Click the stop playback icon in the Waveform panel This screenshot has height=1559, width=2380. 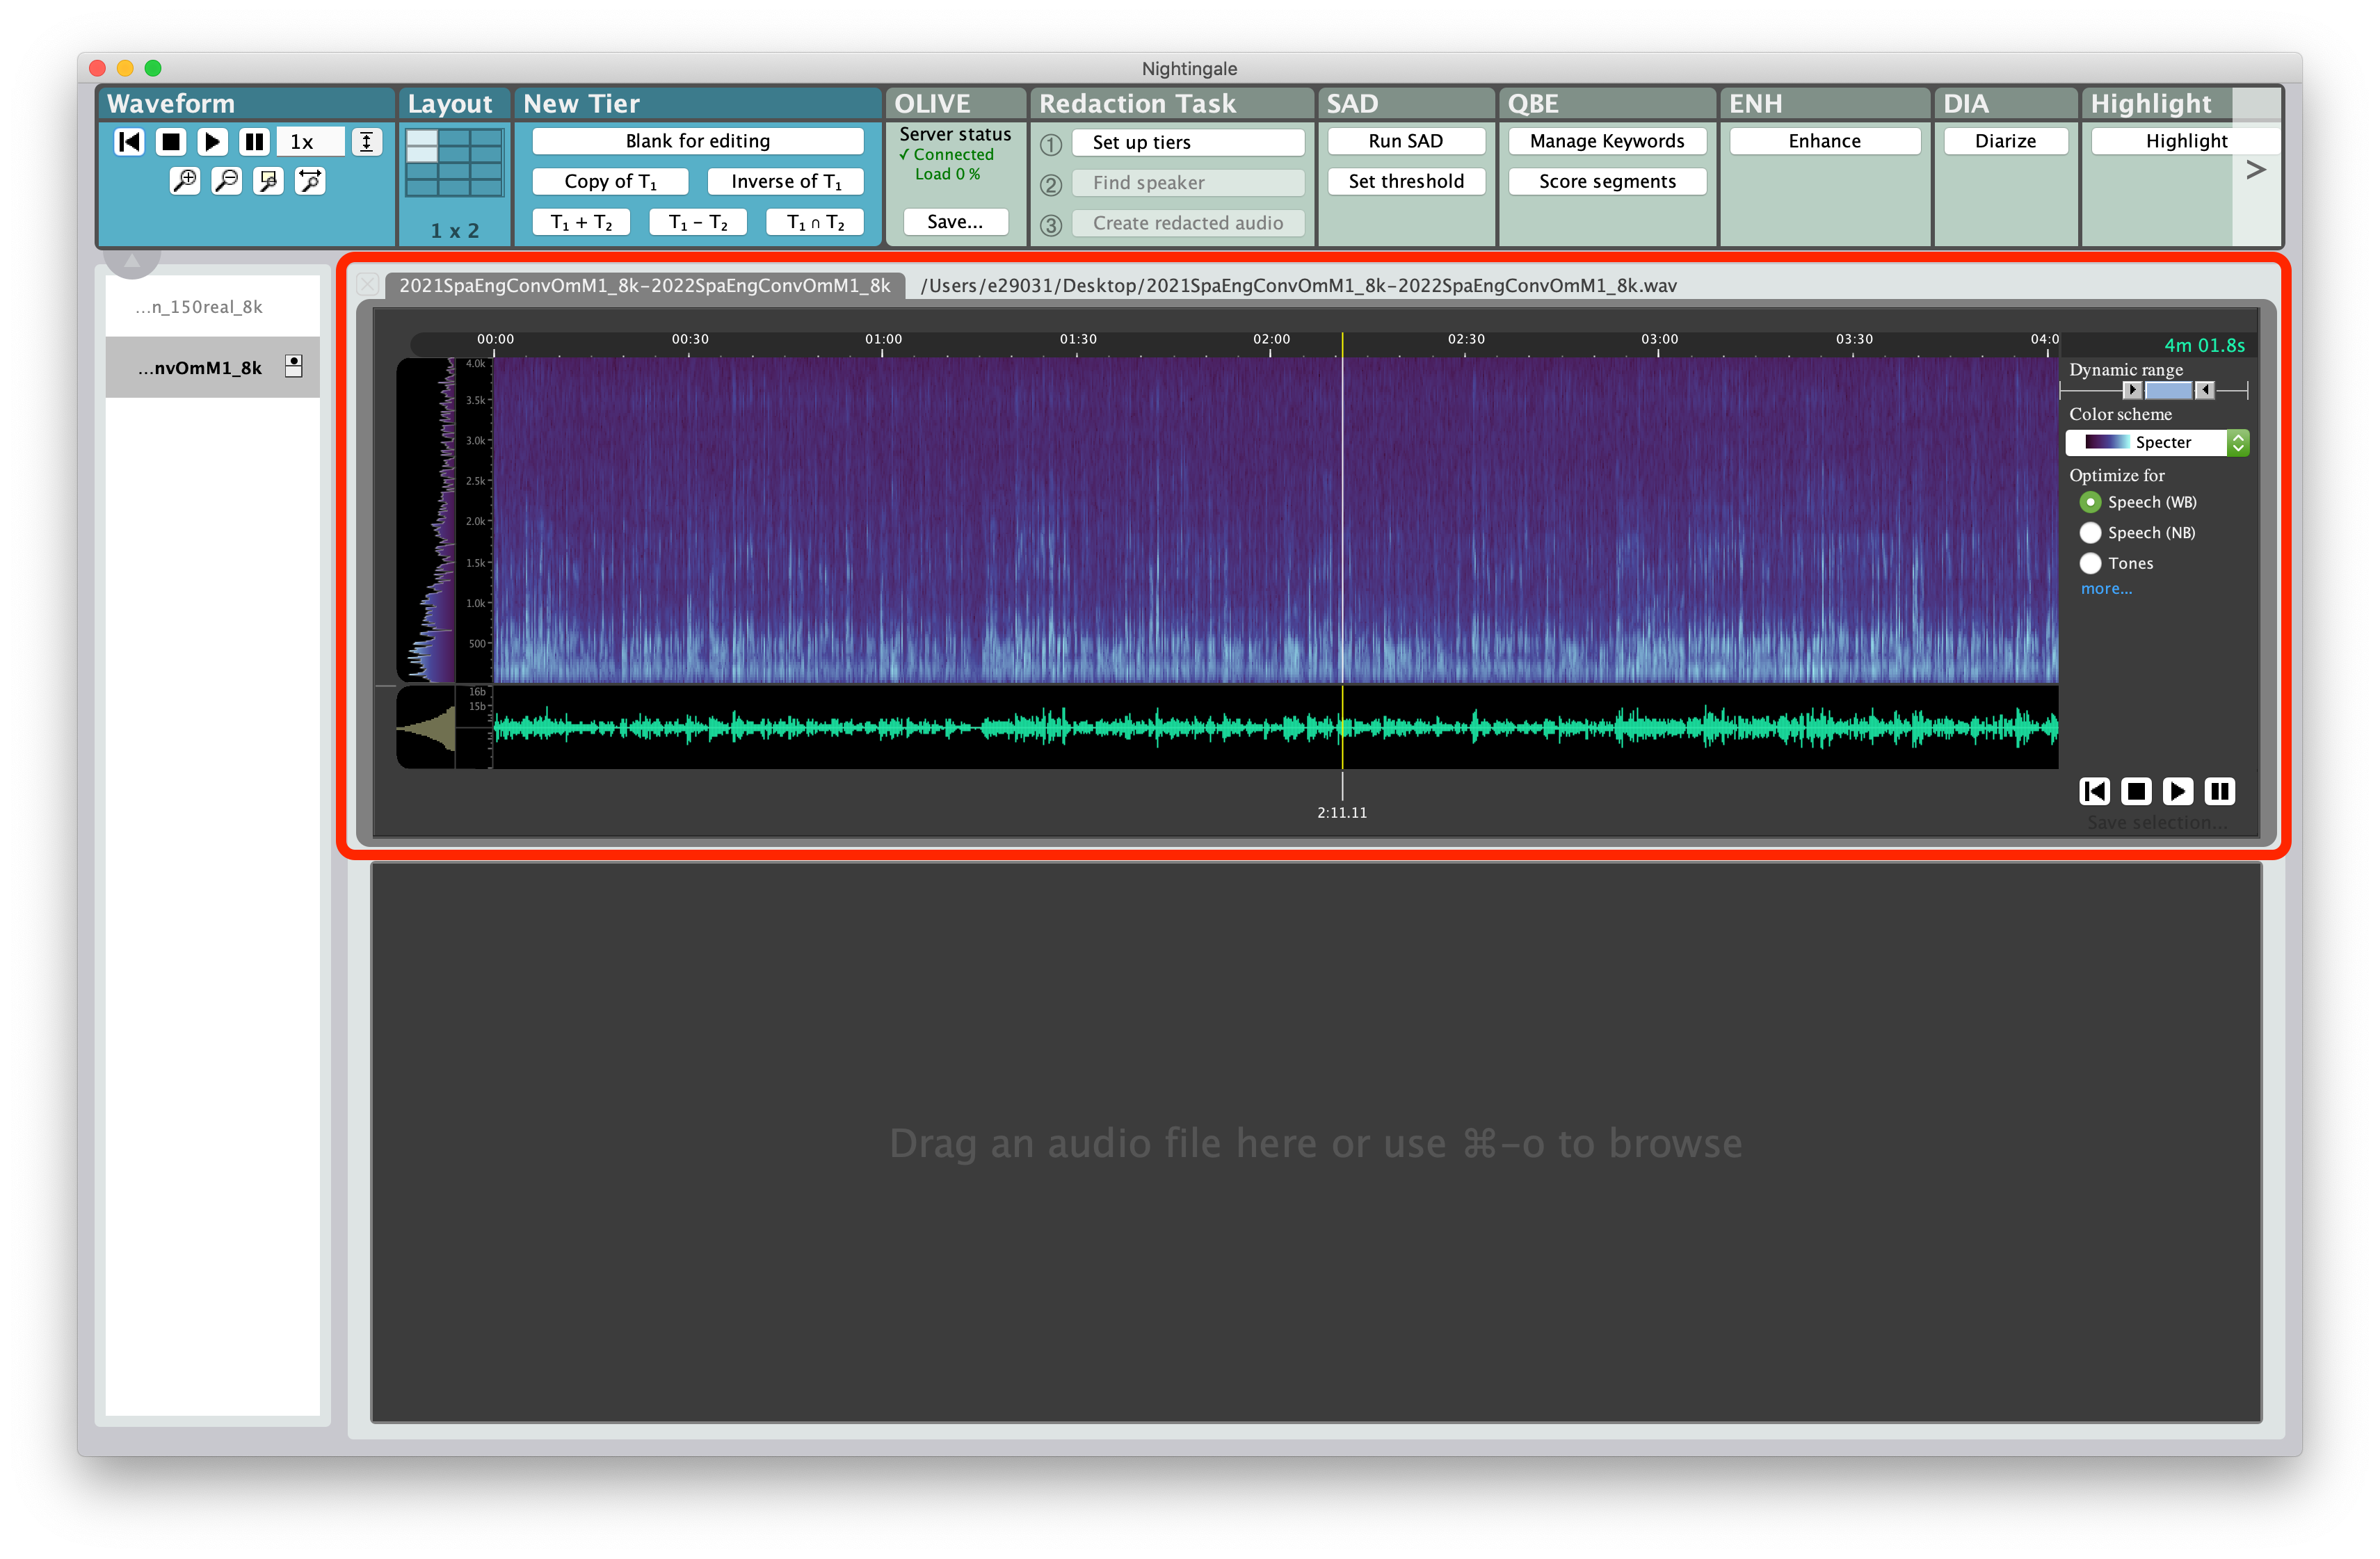(170, 142)
